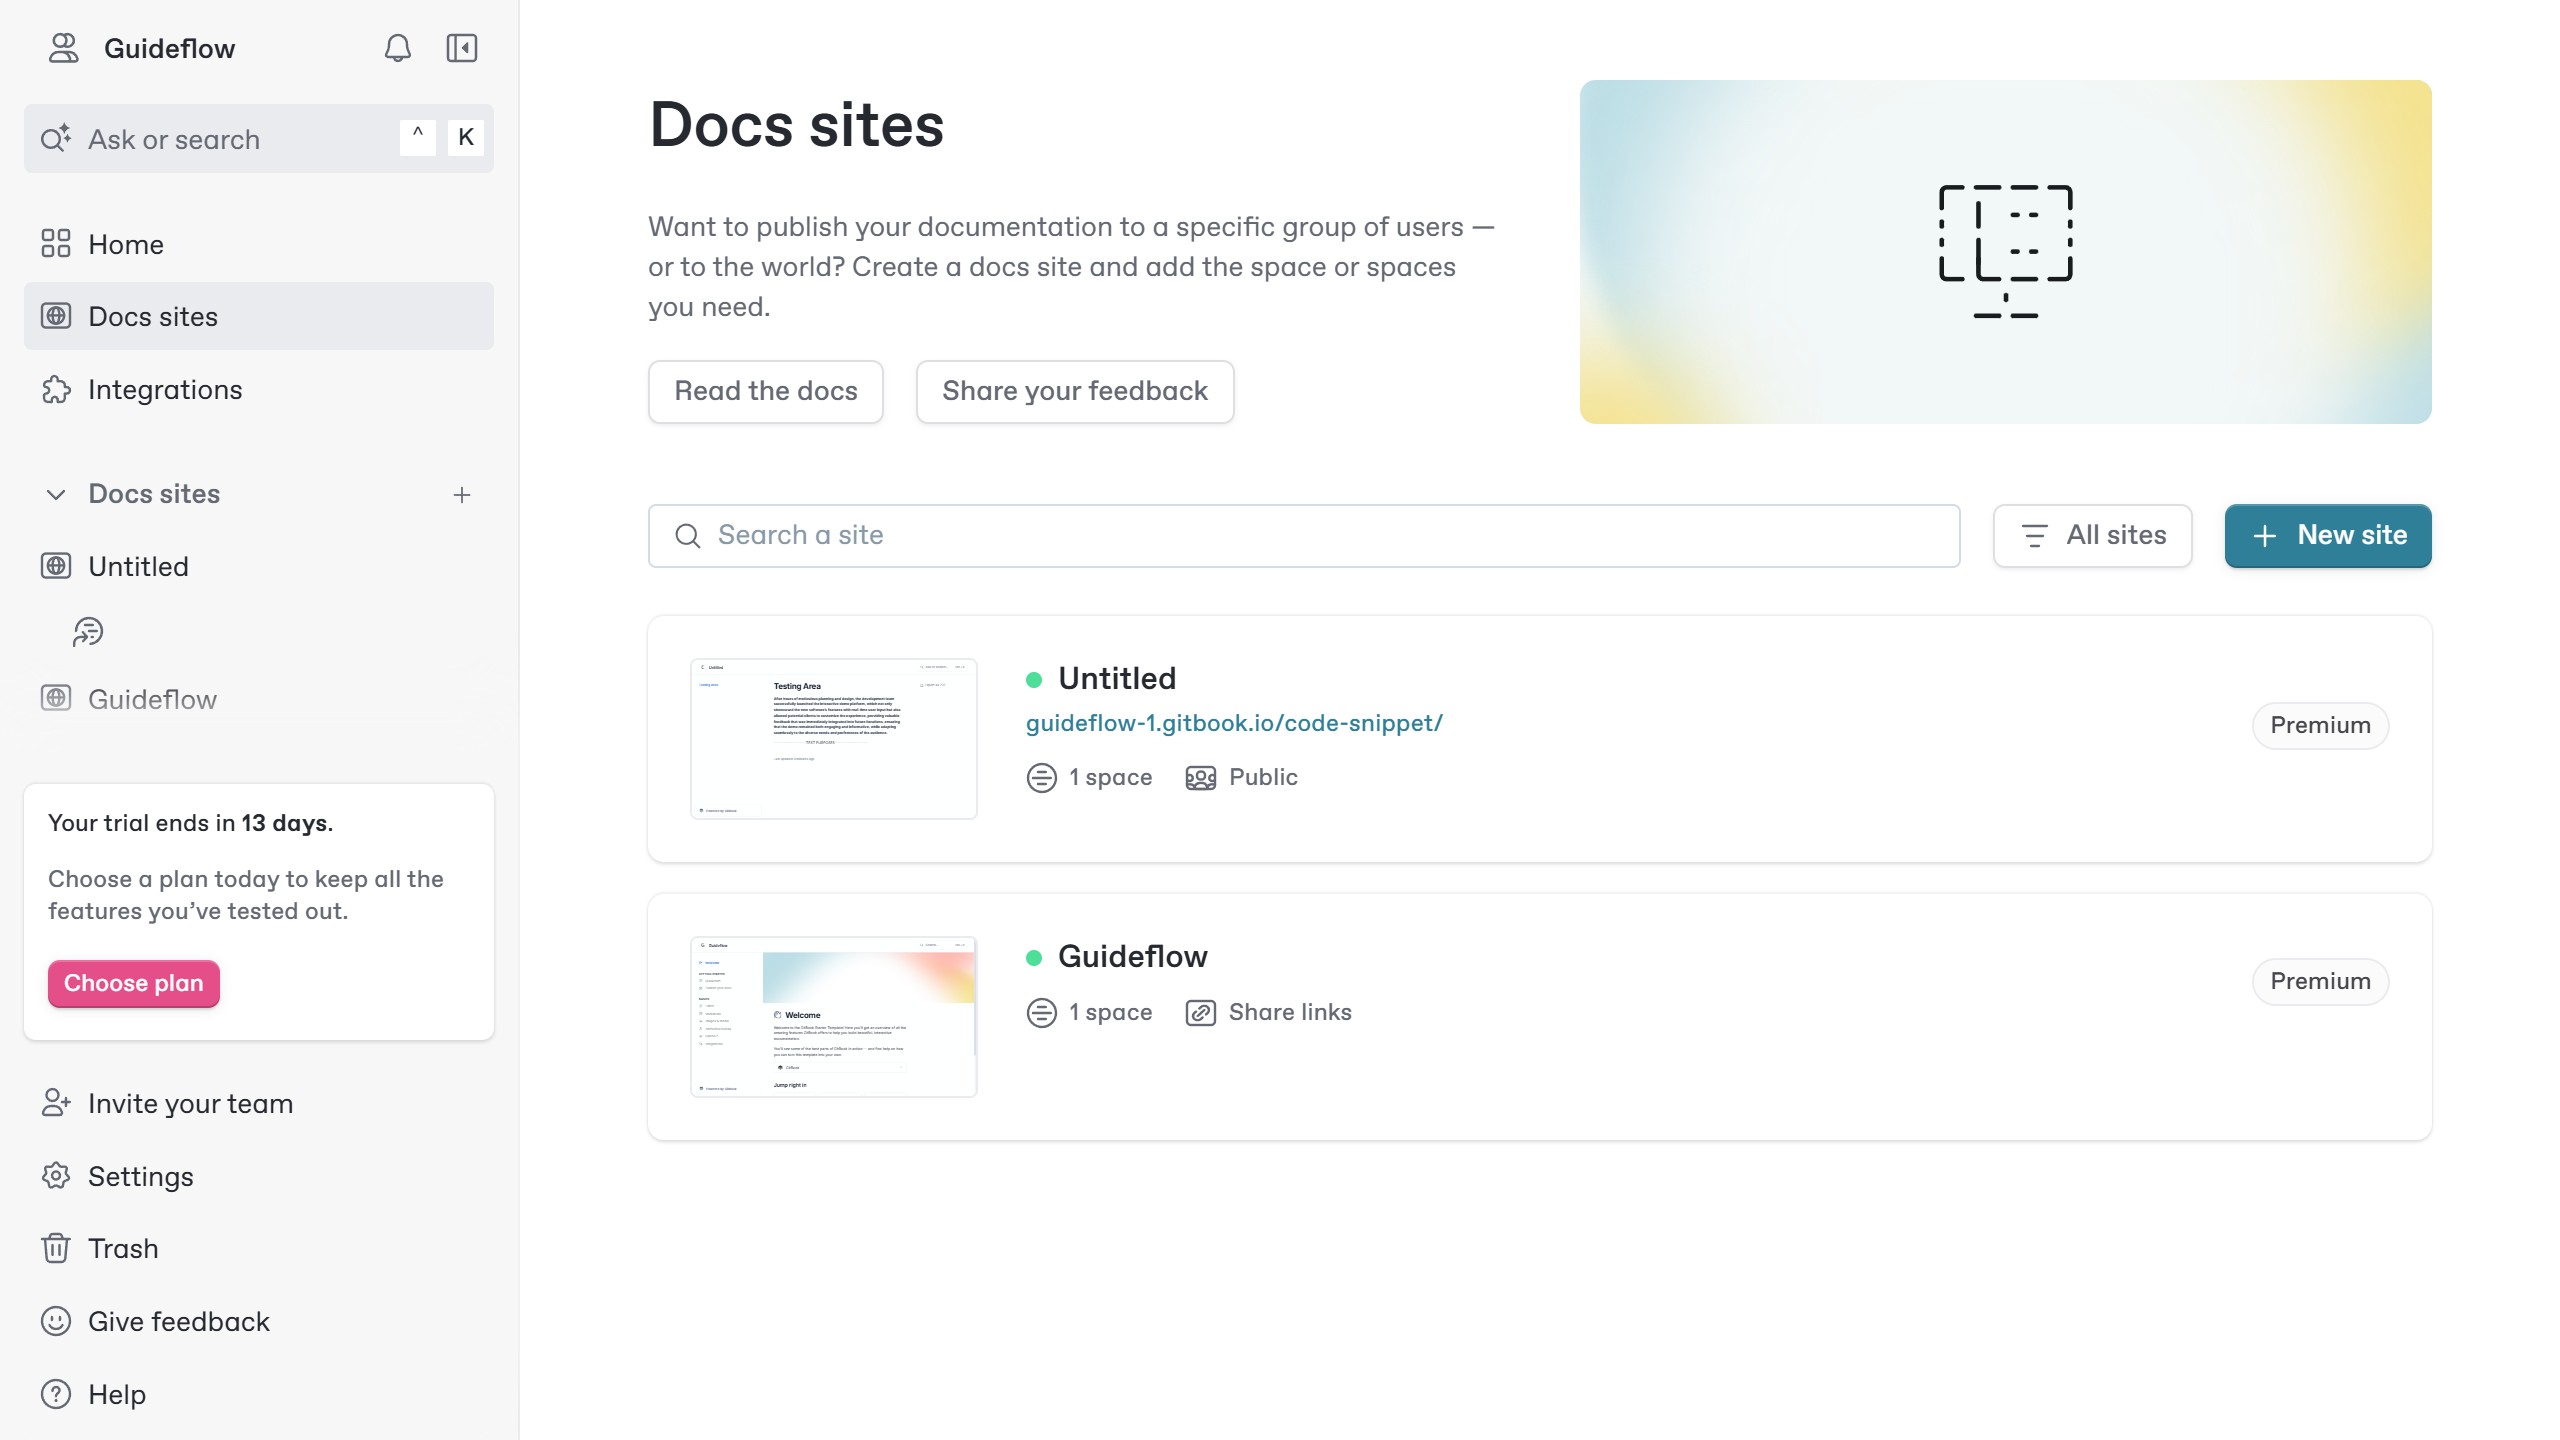This screenshot has height=1440, width=2560.
Task: Open Invite your team
Action: (258, 1103)
